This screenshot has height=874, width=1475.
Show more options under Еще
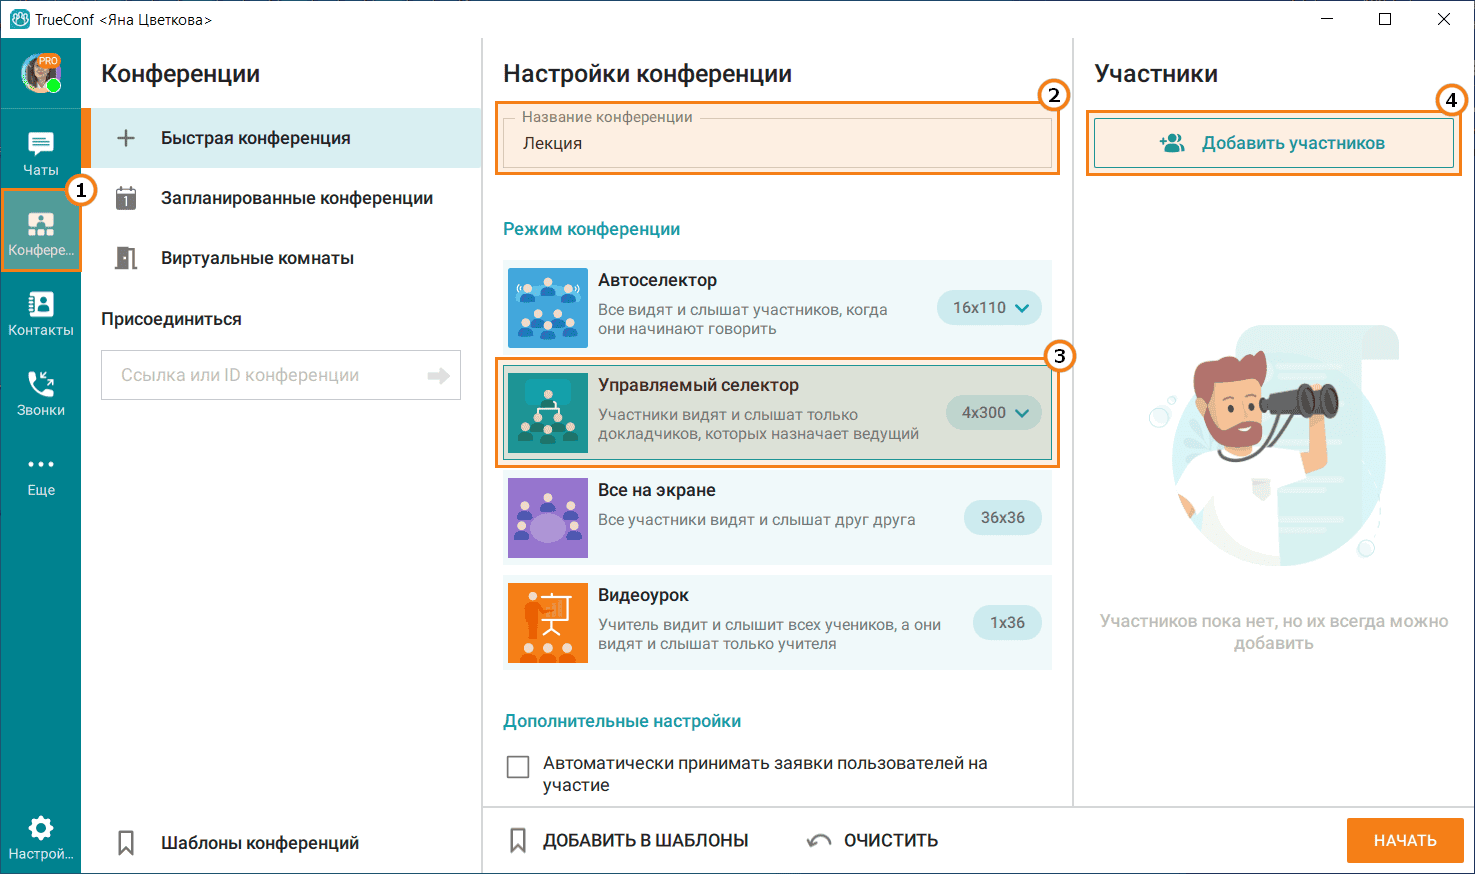[41, 475]
